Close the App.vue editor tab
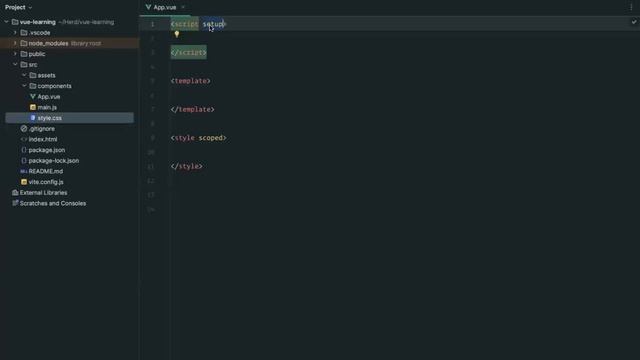This screenshot has width=640, height=360. (183, 7)
